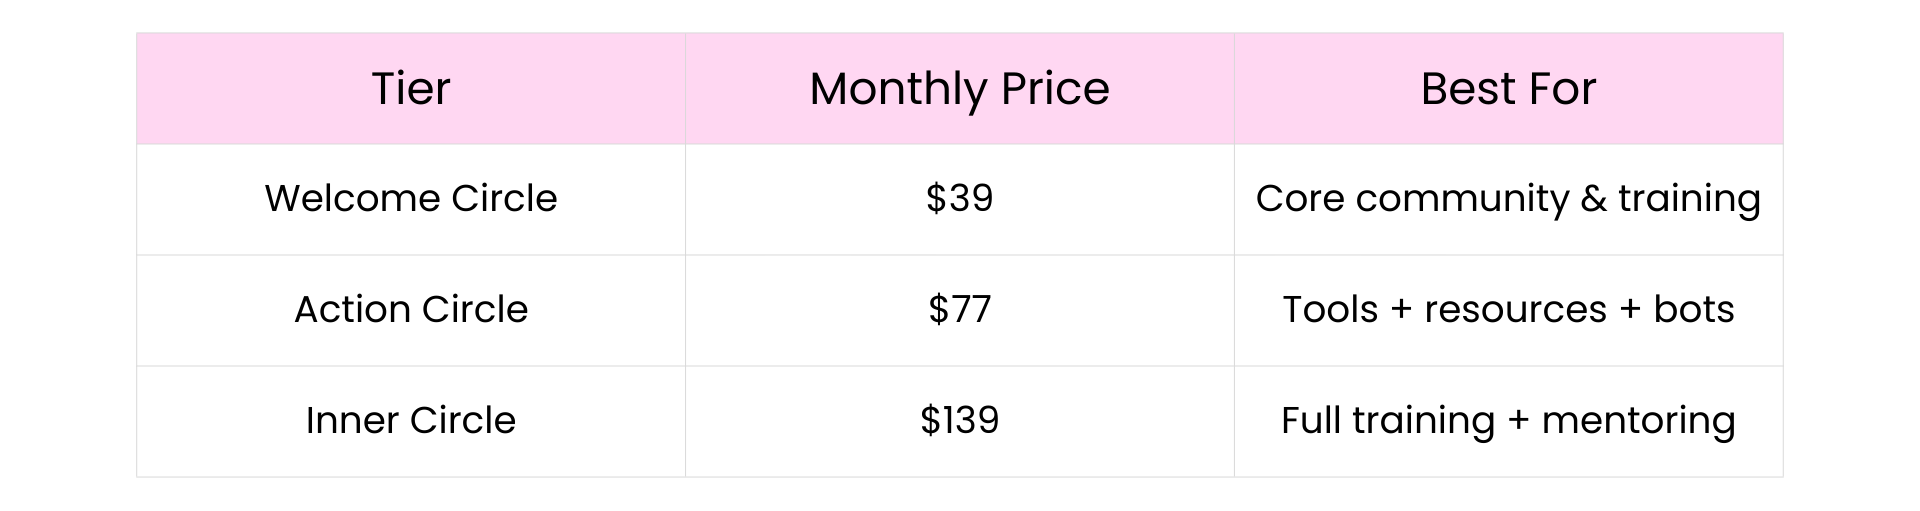Click the Best For column header
The width and height of the screenshot is (1920, 511).
(1509, 89)
